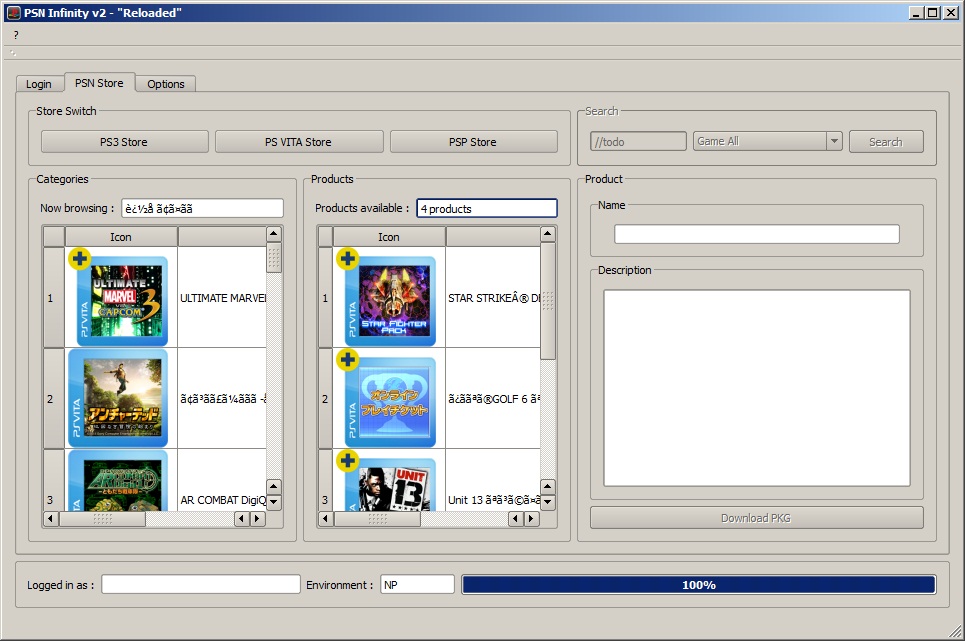This screenshot has height=641, width=965.
Task: Open the Star Fighter Pack product icon
Action: 390,301
